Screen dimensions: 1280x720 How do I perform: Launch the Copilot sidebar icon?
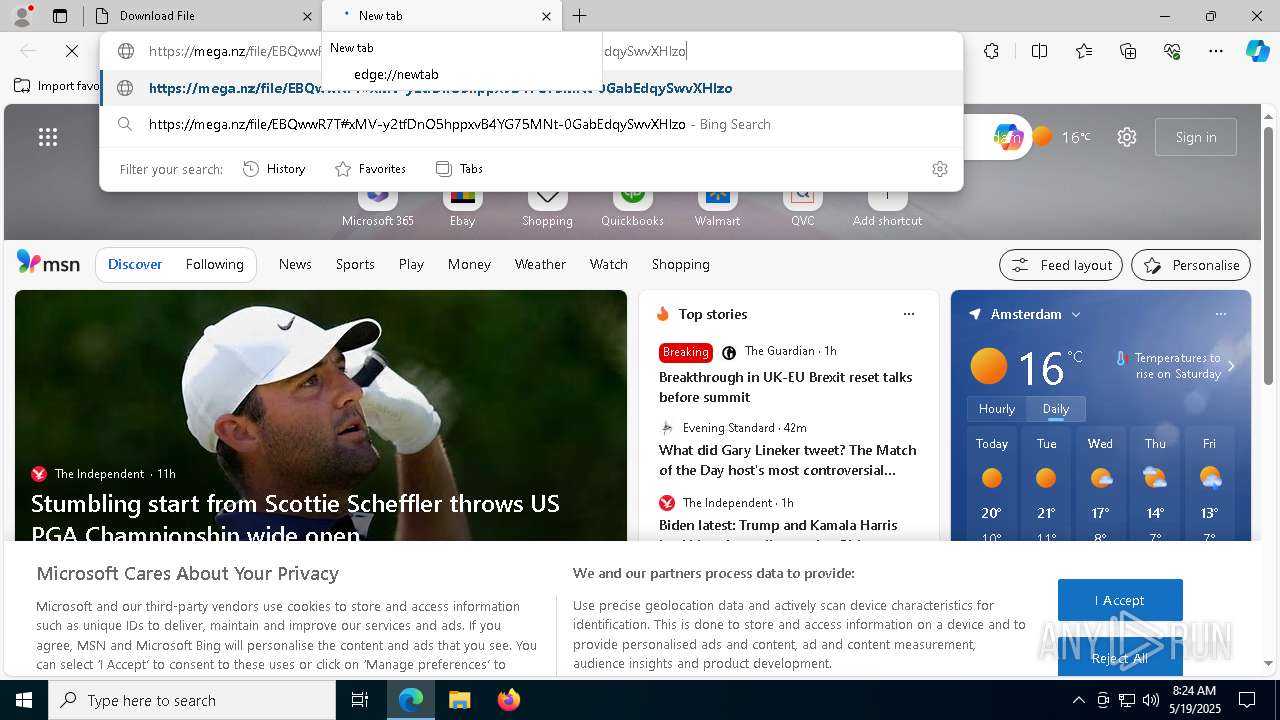coord(1257,51)
